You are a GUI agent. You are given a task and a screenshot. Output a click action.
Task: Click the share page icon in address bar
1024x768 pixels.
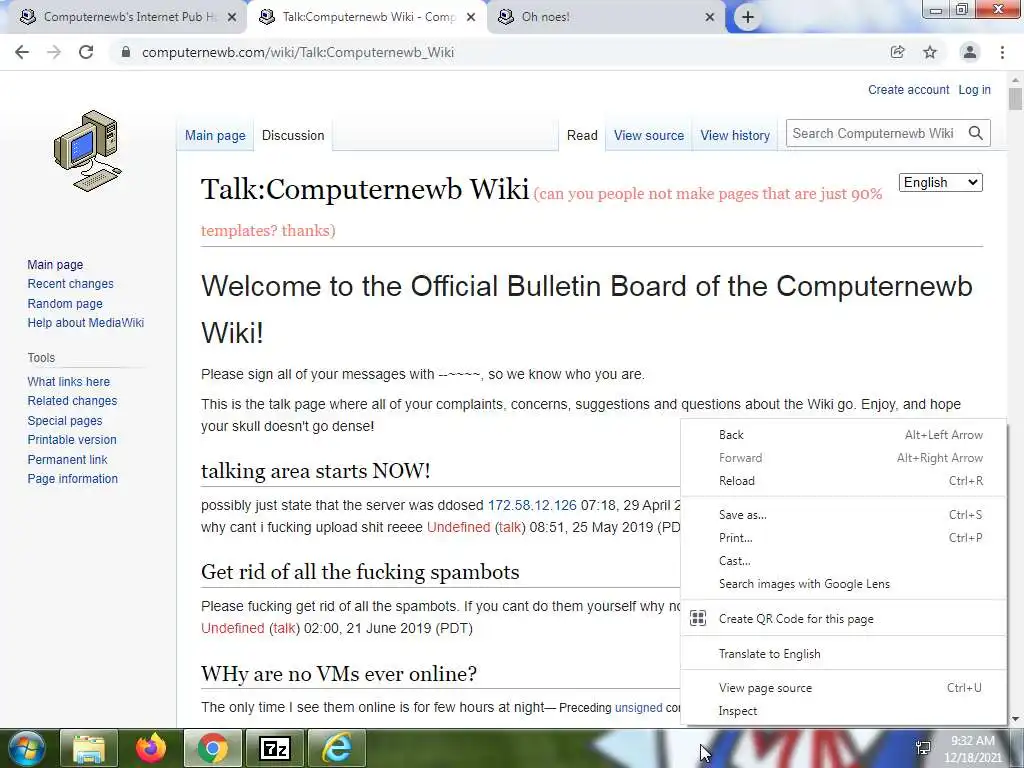[x=897, y=52]
